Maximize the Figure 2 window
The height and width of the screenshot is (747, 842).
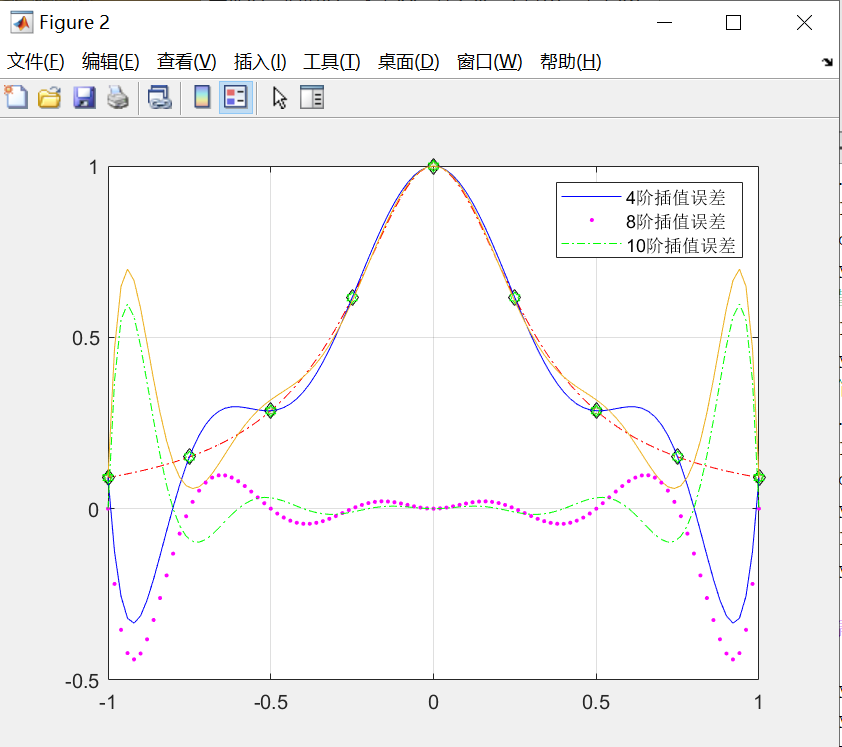coord(734,23)
